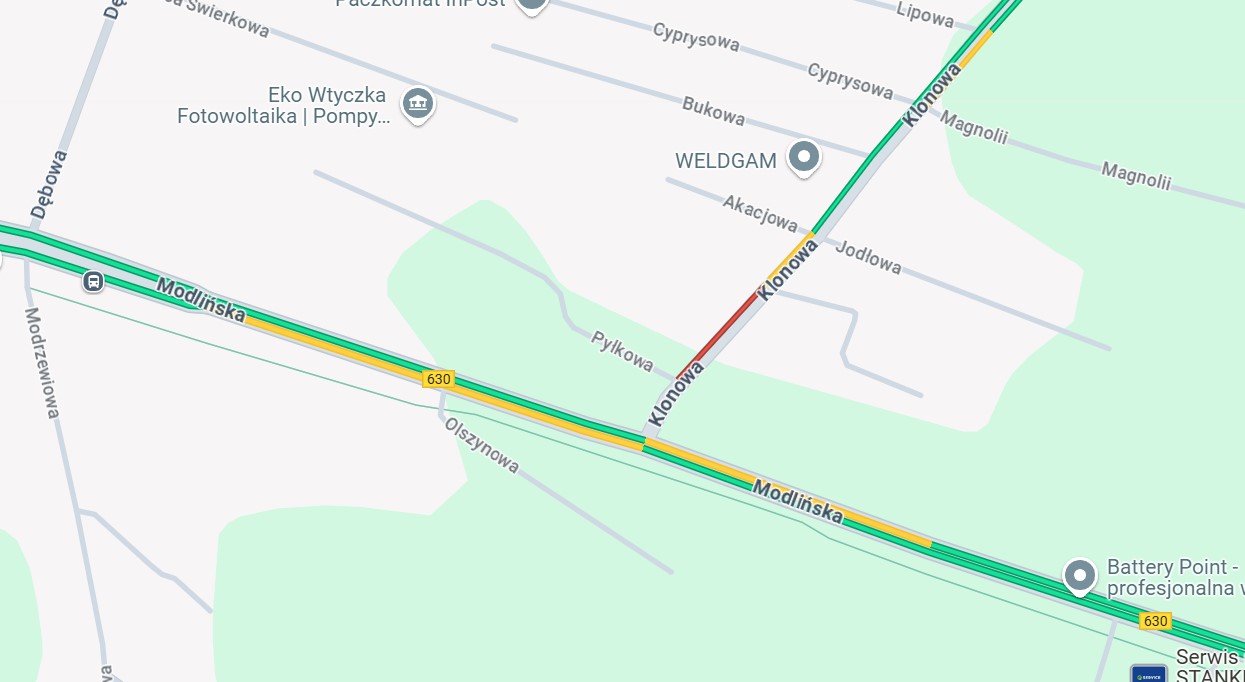
Task: Click the WELDGAM location pin icon
Action: click(x=804, y=158)
